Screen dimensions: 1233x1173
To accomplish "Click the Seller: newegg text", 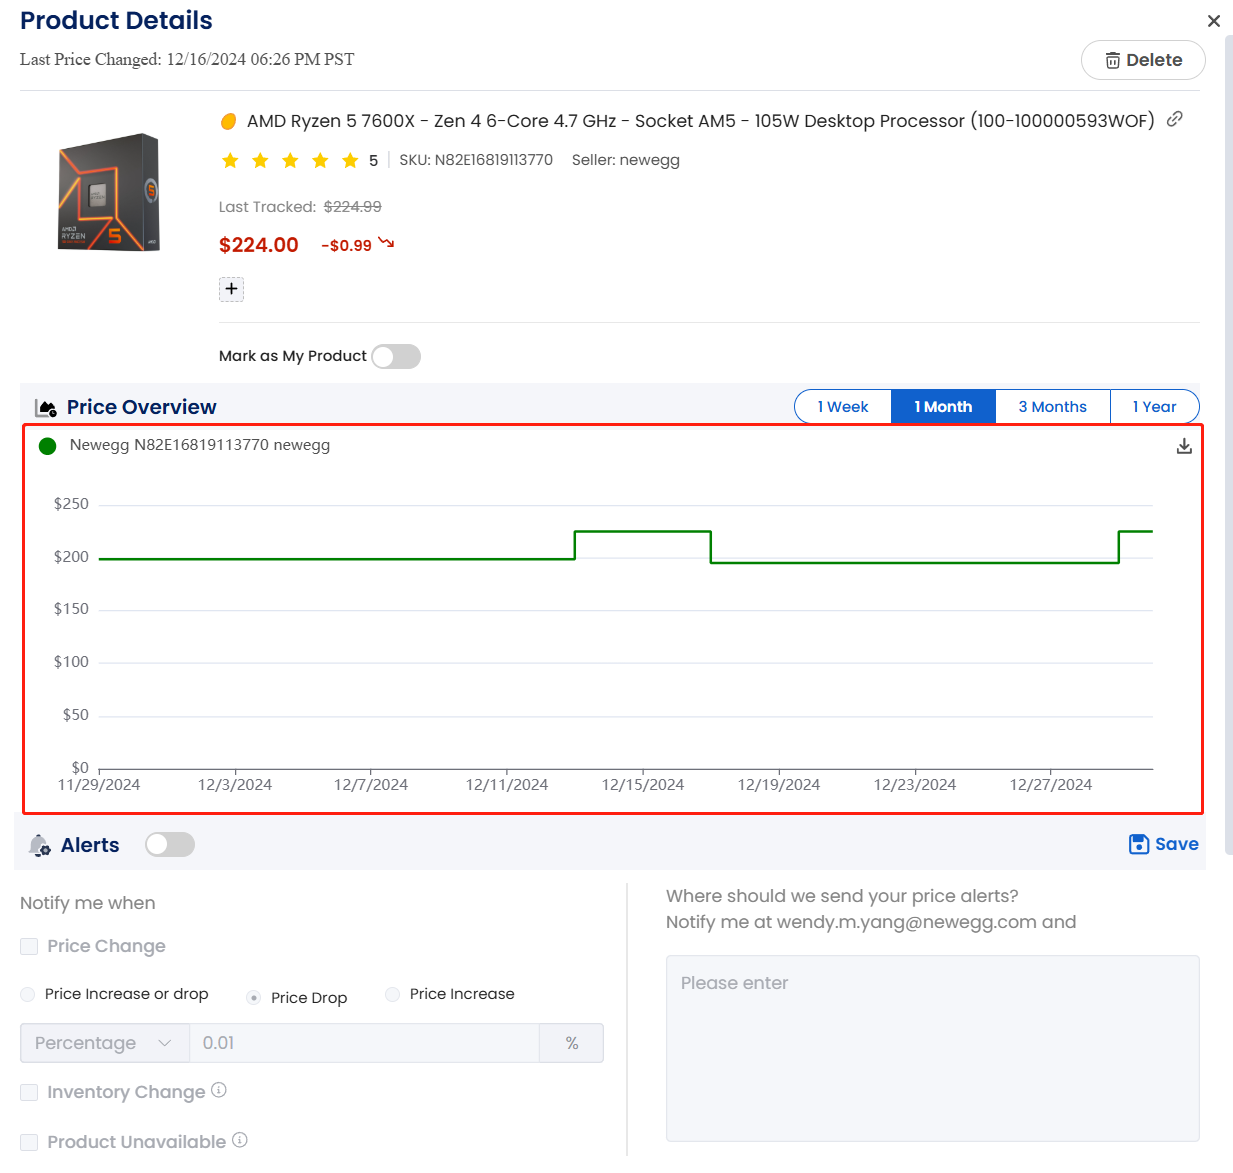I will coord(626,160).
